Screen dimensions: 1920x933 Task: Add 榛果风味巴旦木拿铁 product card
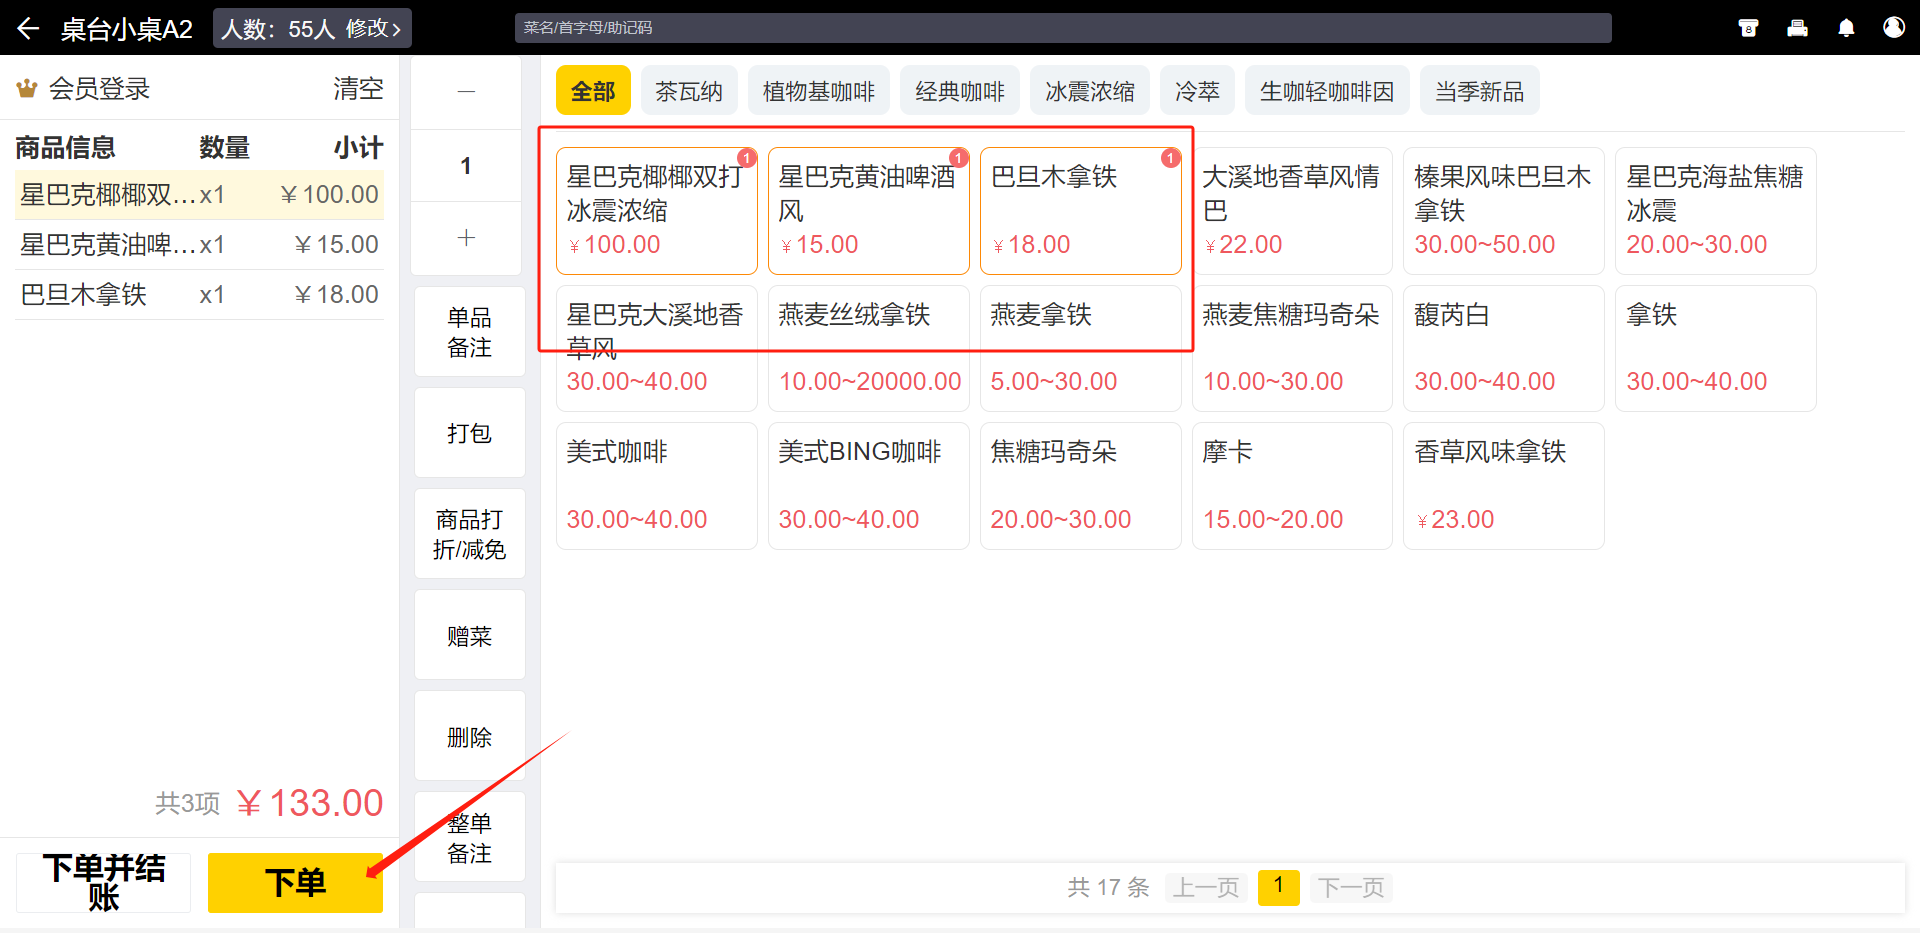pos(1504,211)
